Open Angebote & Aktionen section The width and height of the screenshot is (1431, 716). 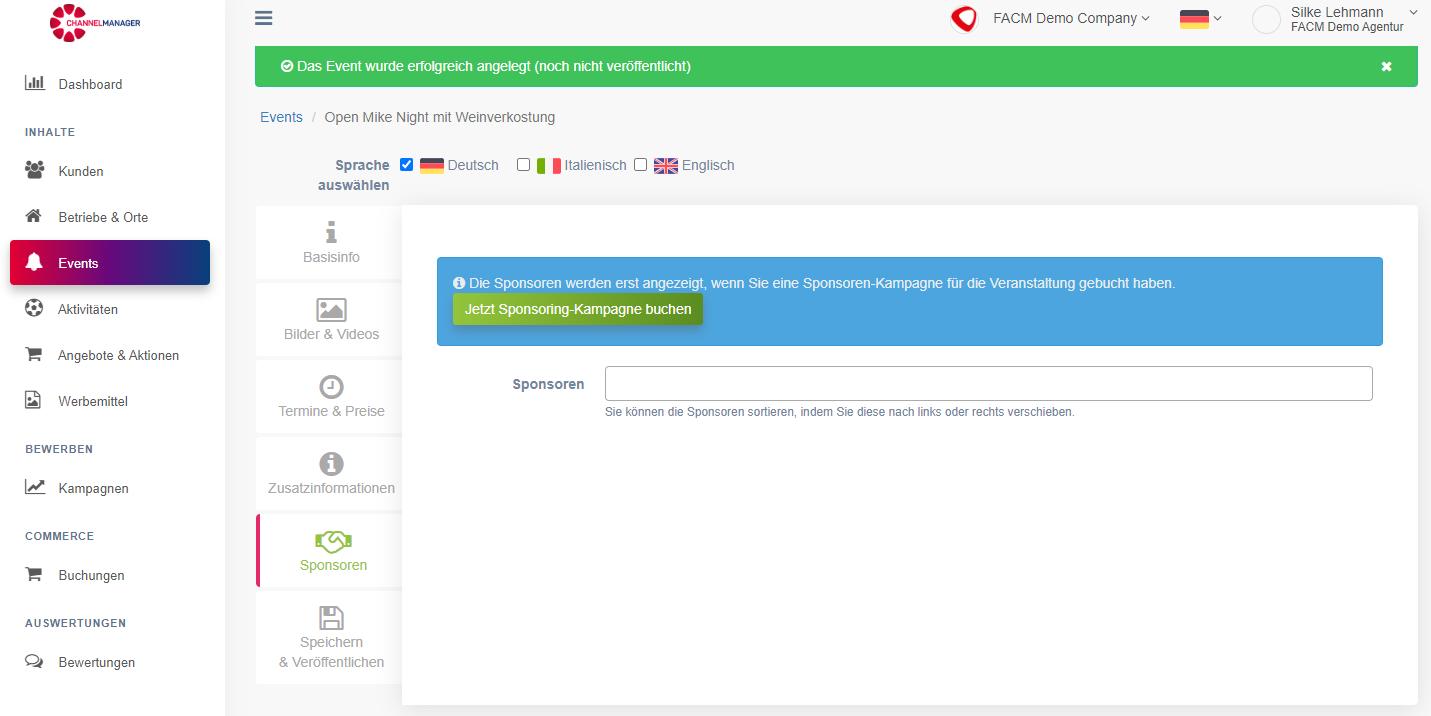click(119, 355)
